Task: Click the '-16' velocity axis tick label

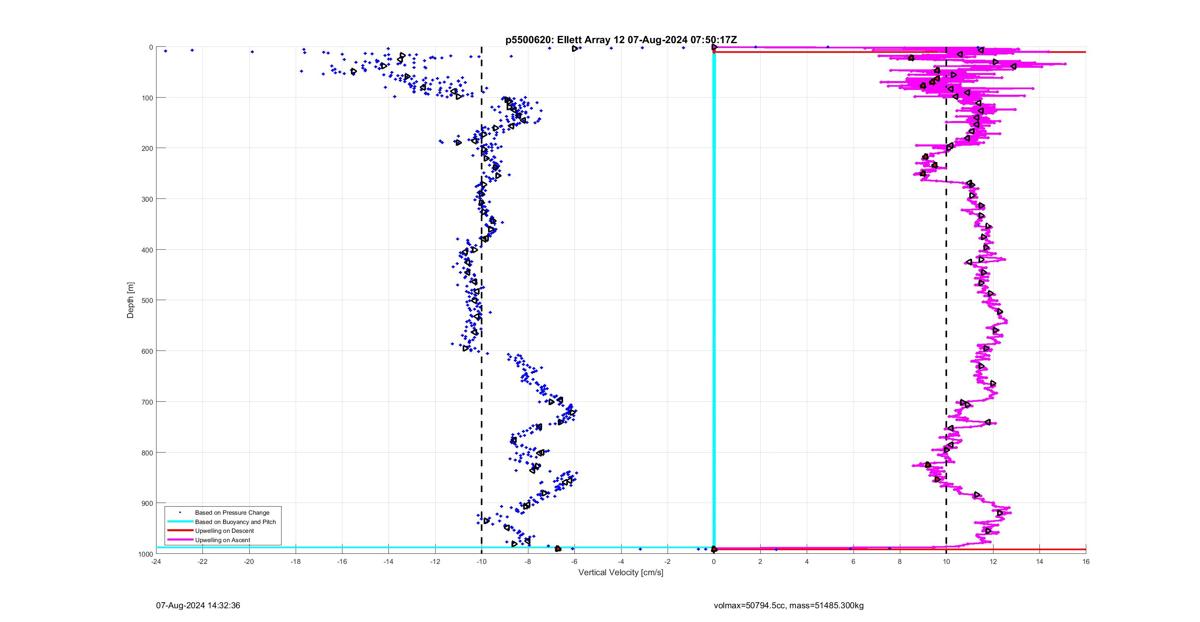Action: [342, 561]
